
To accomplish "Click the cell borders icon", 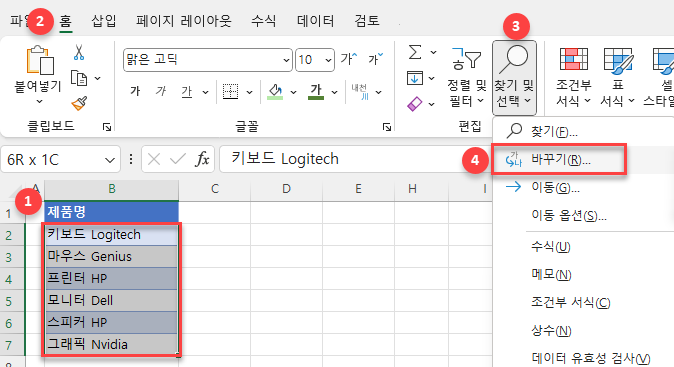I will click(230, 92).
